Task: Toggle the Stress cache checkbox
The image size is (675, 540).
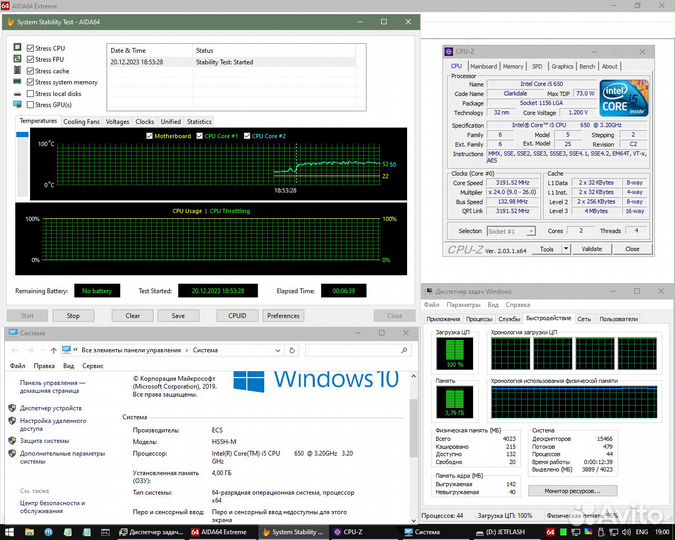Action: 30,71
